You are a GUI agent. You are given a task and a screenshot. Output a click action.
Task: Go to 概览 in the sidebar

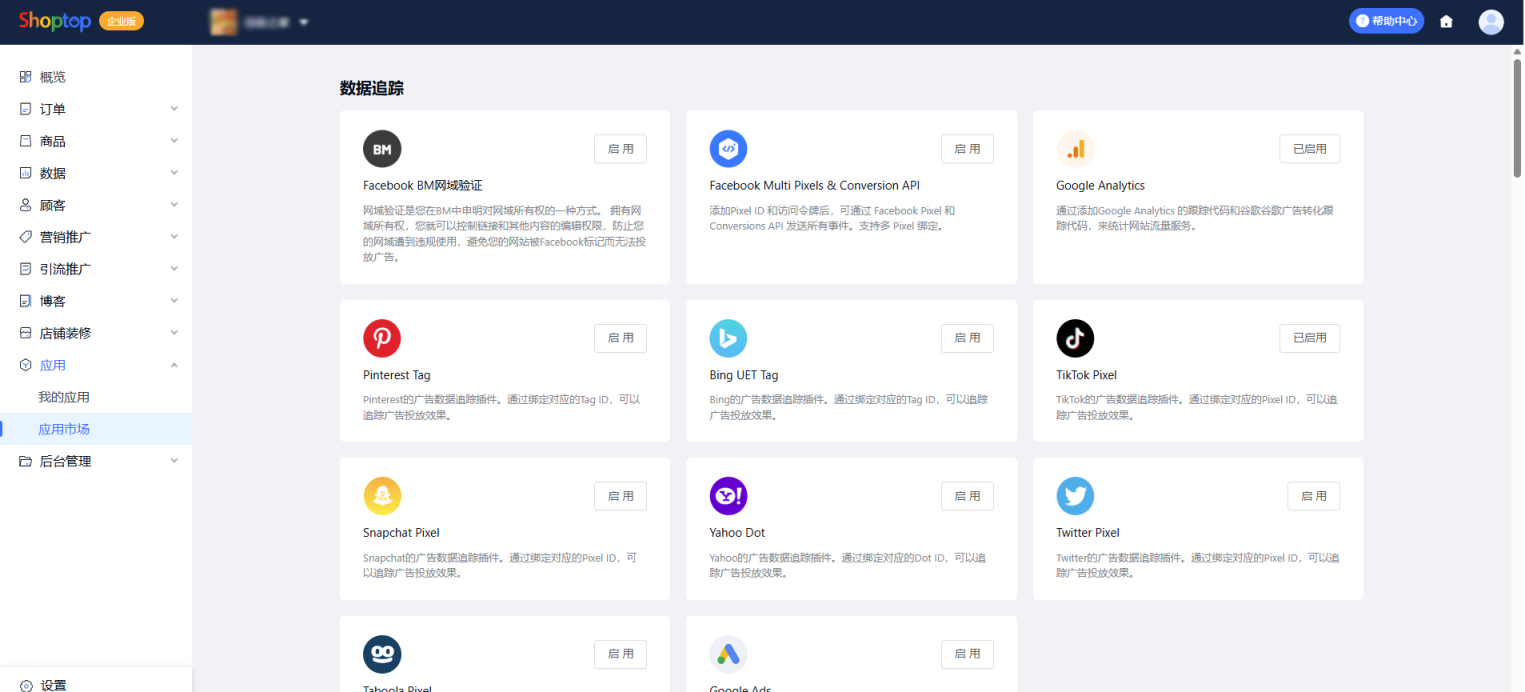pyautogui.click(x=53, y=77)
